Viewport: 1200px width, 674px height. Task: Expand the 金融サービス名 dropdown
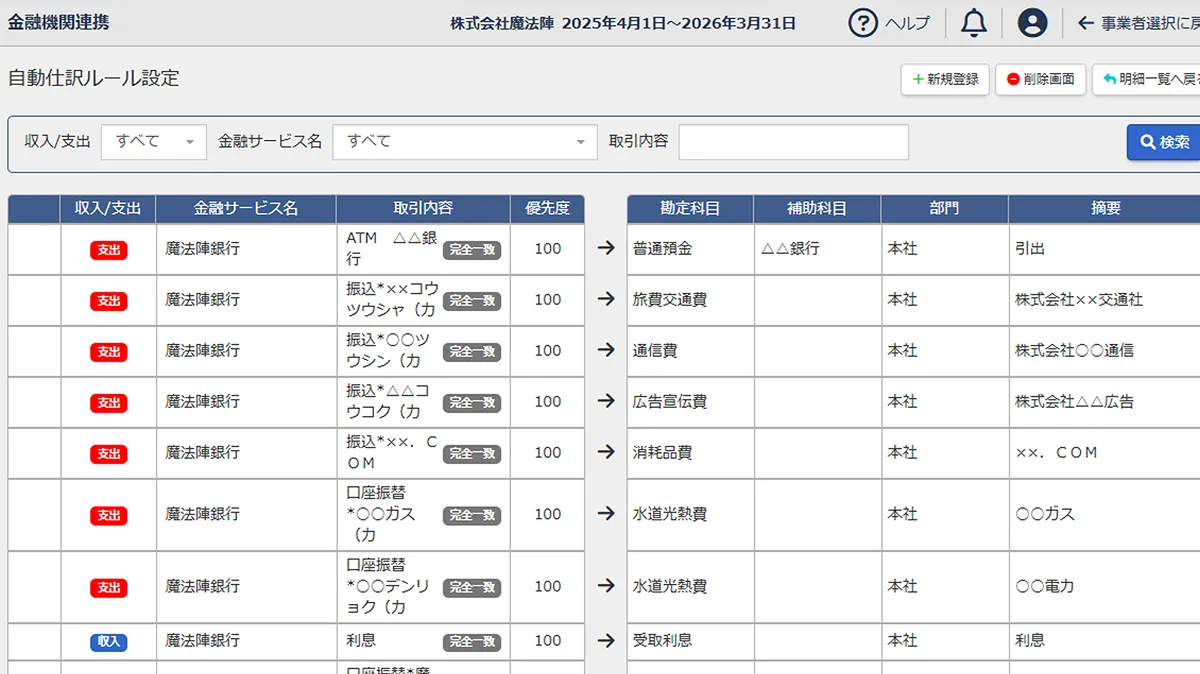point(464,142)
